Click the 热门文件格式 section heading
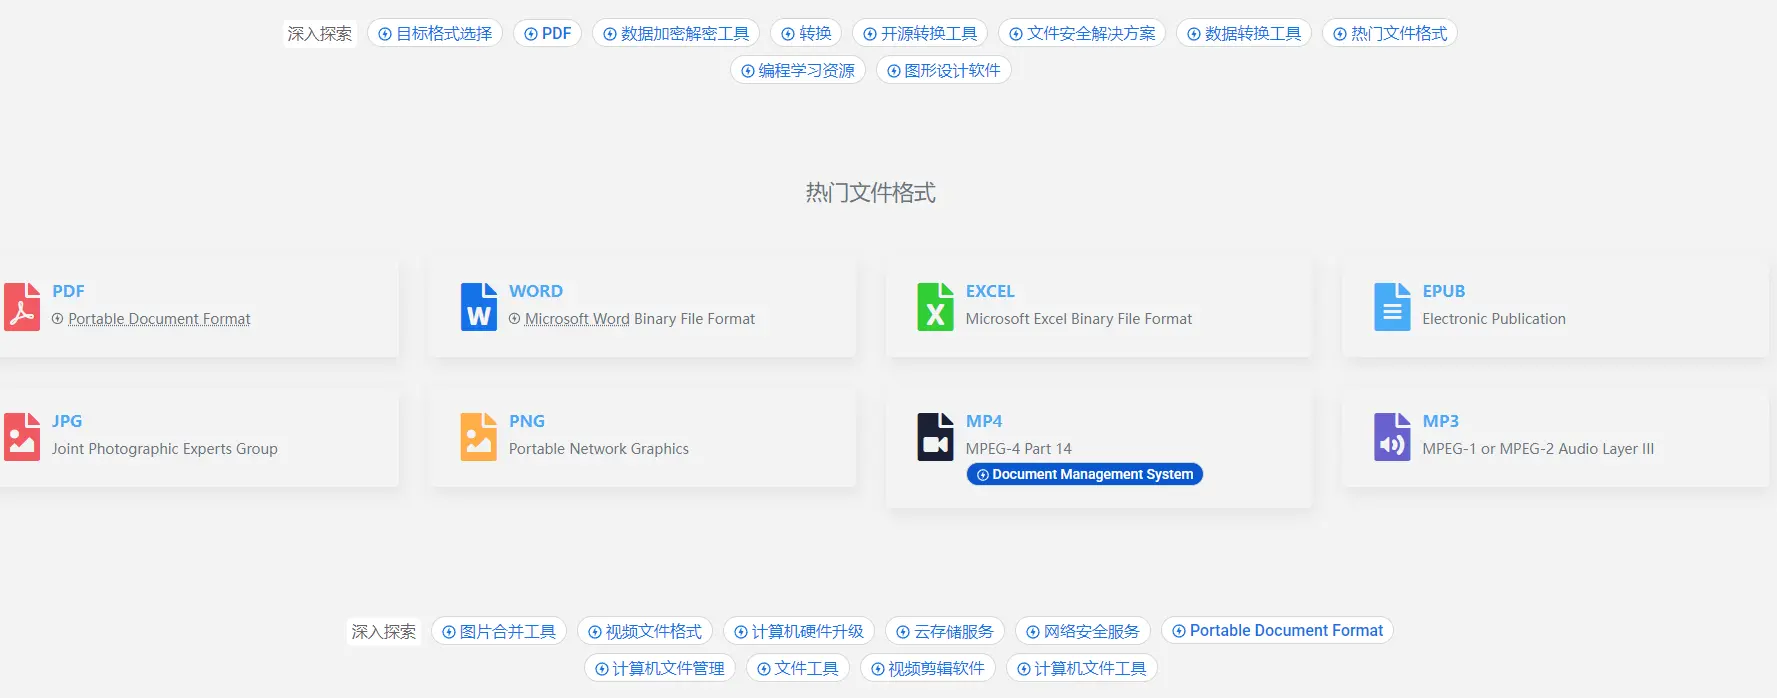 click(871, 192)
